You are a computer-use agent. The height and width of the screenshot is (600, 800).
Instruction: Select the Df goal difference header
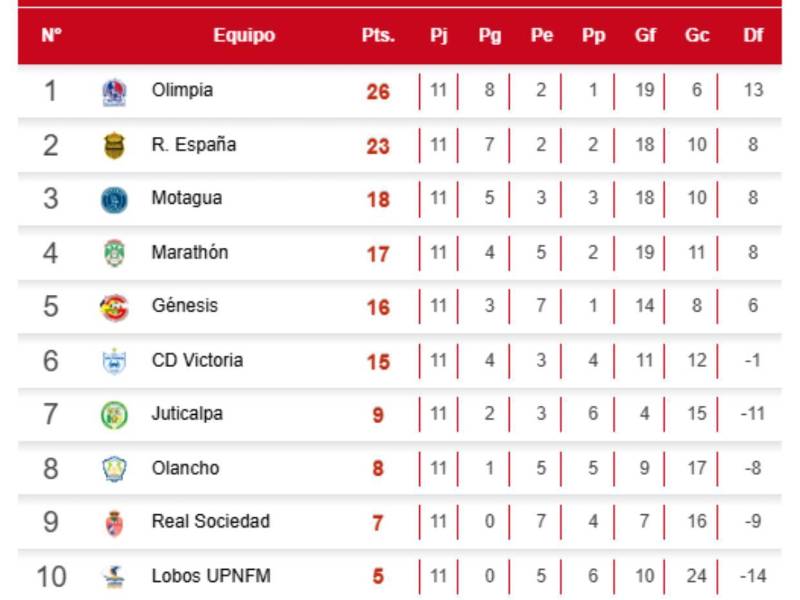753,36
